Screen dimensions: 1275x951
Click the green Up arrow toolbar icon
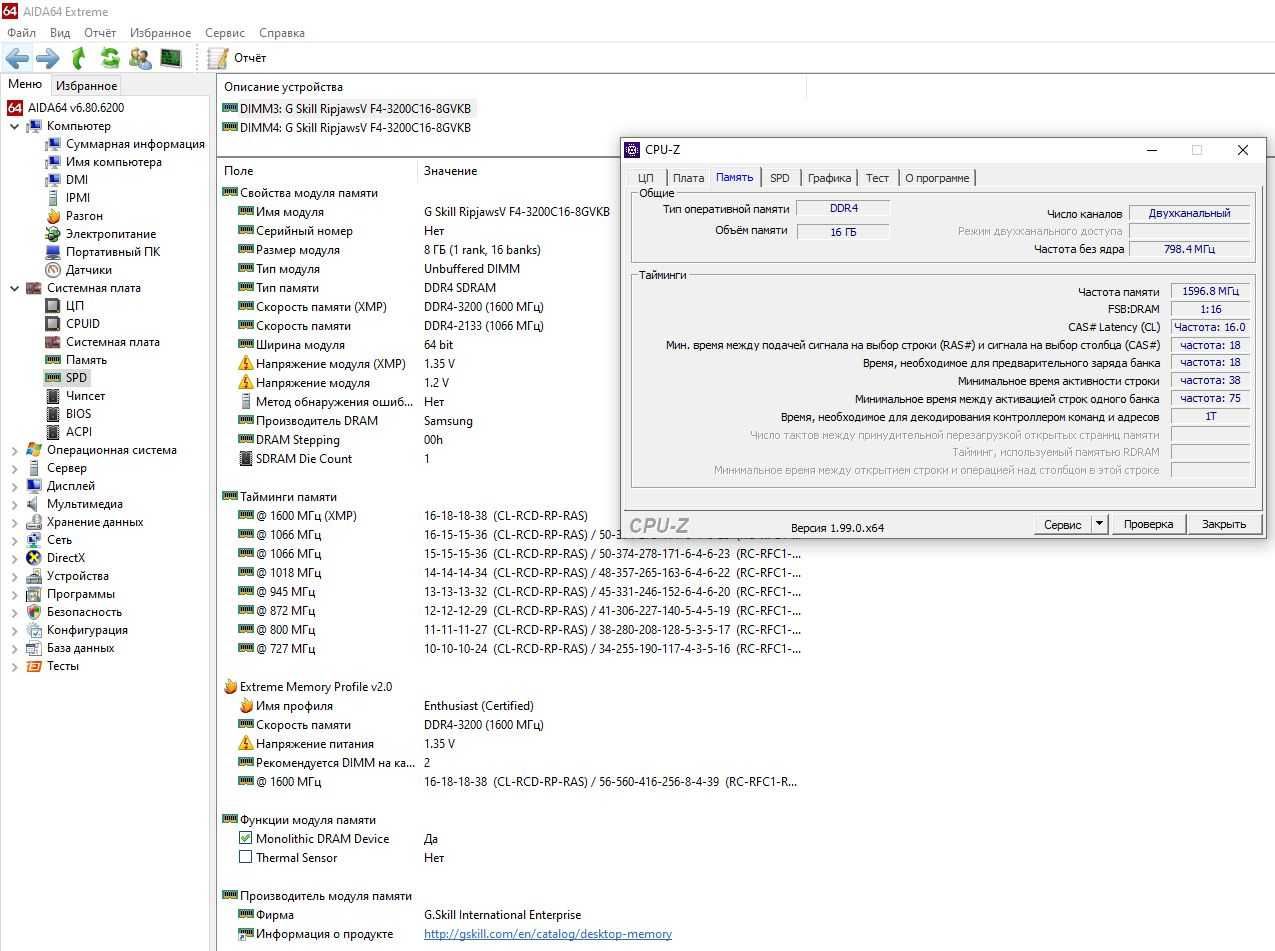(x=79, y=58)
